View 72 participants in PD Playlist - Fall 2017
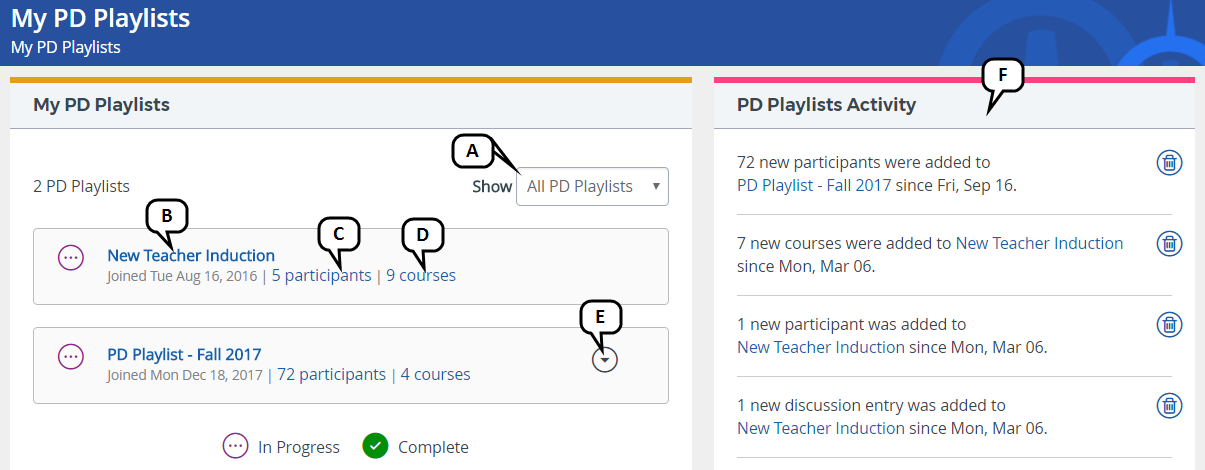The width and height of the screenshot is (1205, 470). pos(331,375)
